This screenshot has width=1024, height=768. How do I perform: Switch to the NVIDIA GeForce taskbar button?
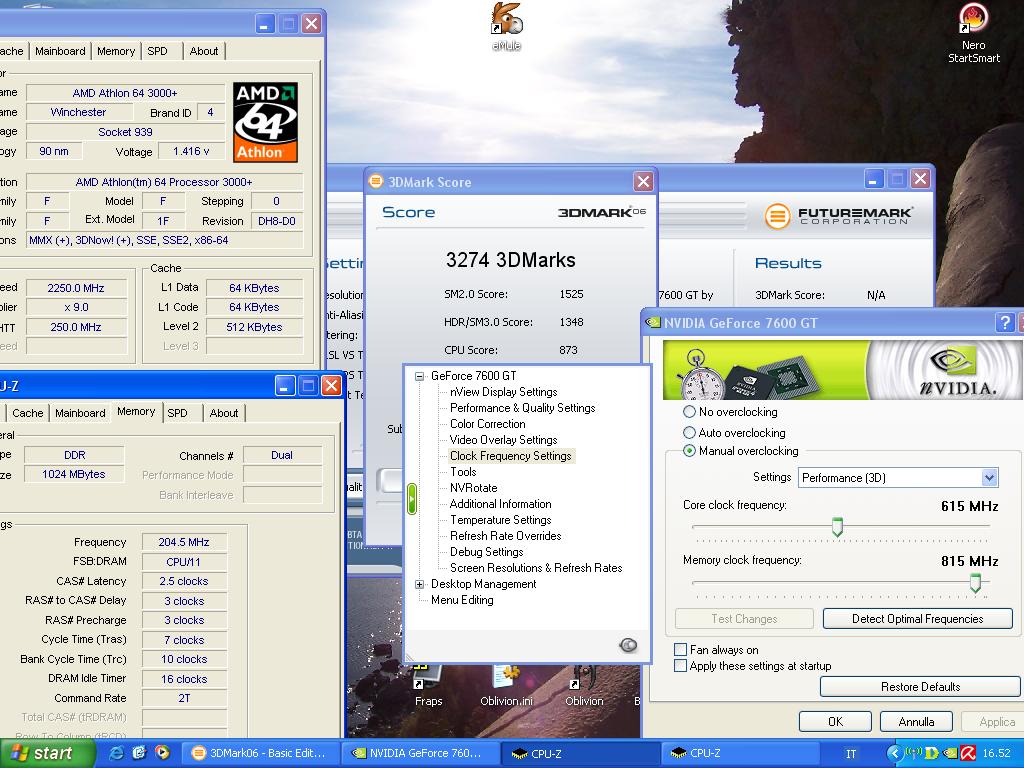pyautogui.click(x=419, y=753)
